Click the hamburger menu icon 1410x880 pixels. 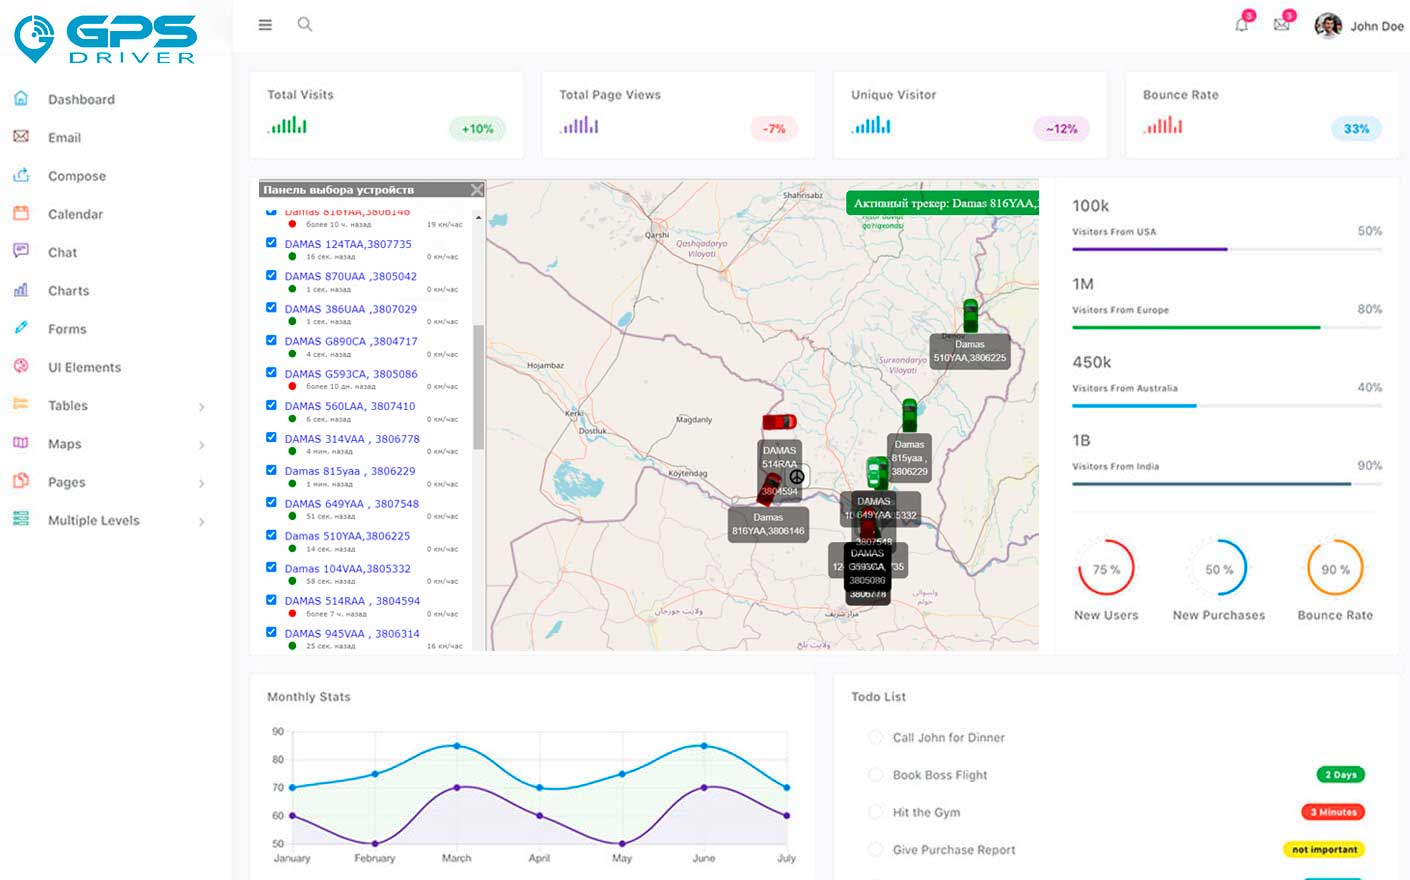coord(265,25)
